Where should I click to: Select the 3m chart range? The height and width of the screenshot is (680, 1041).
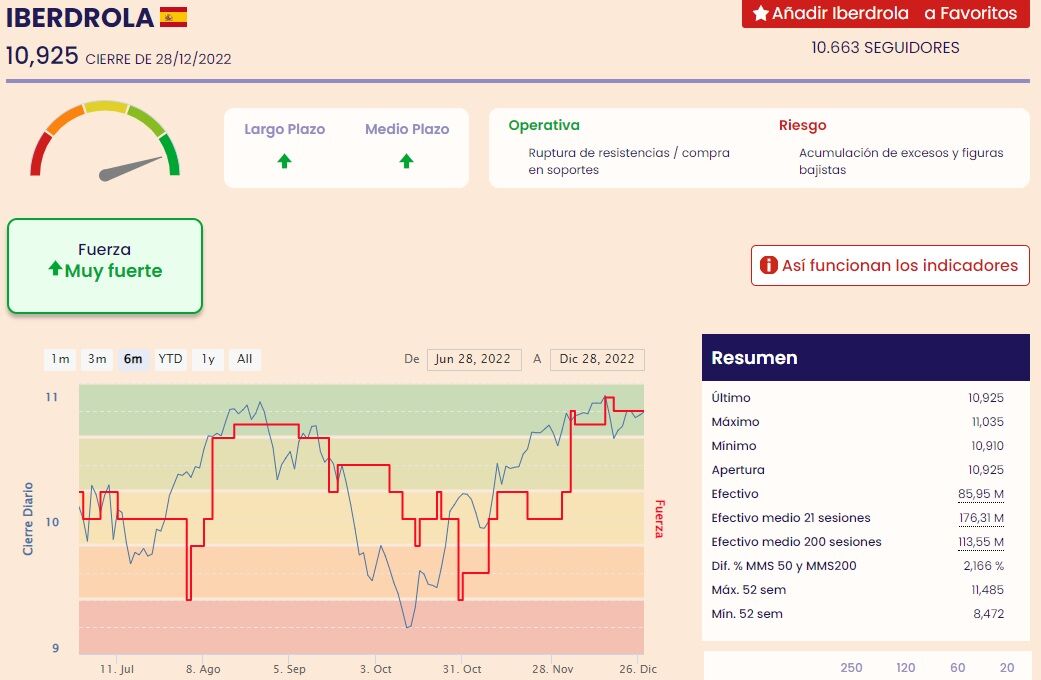(x=97, y=359)
